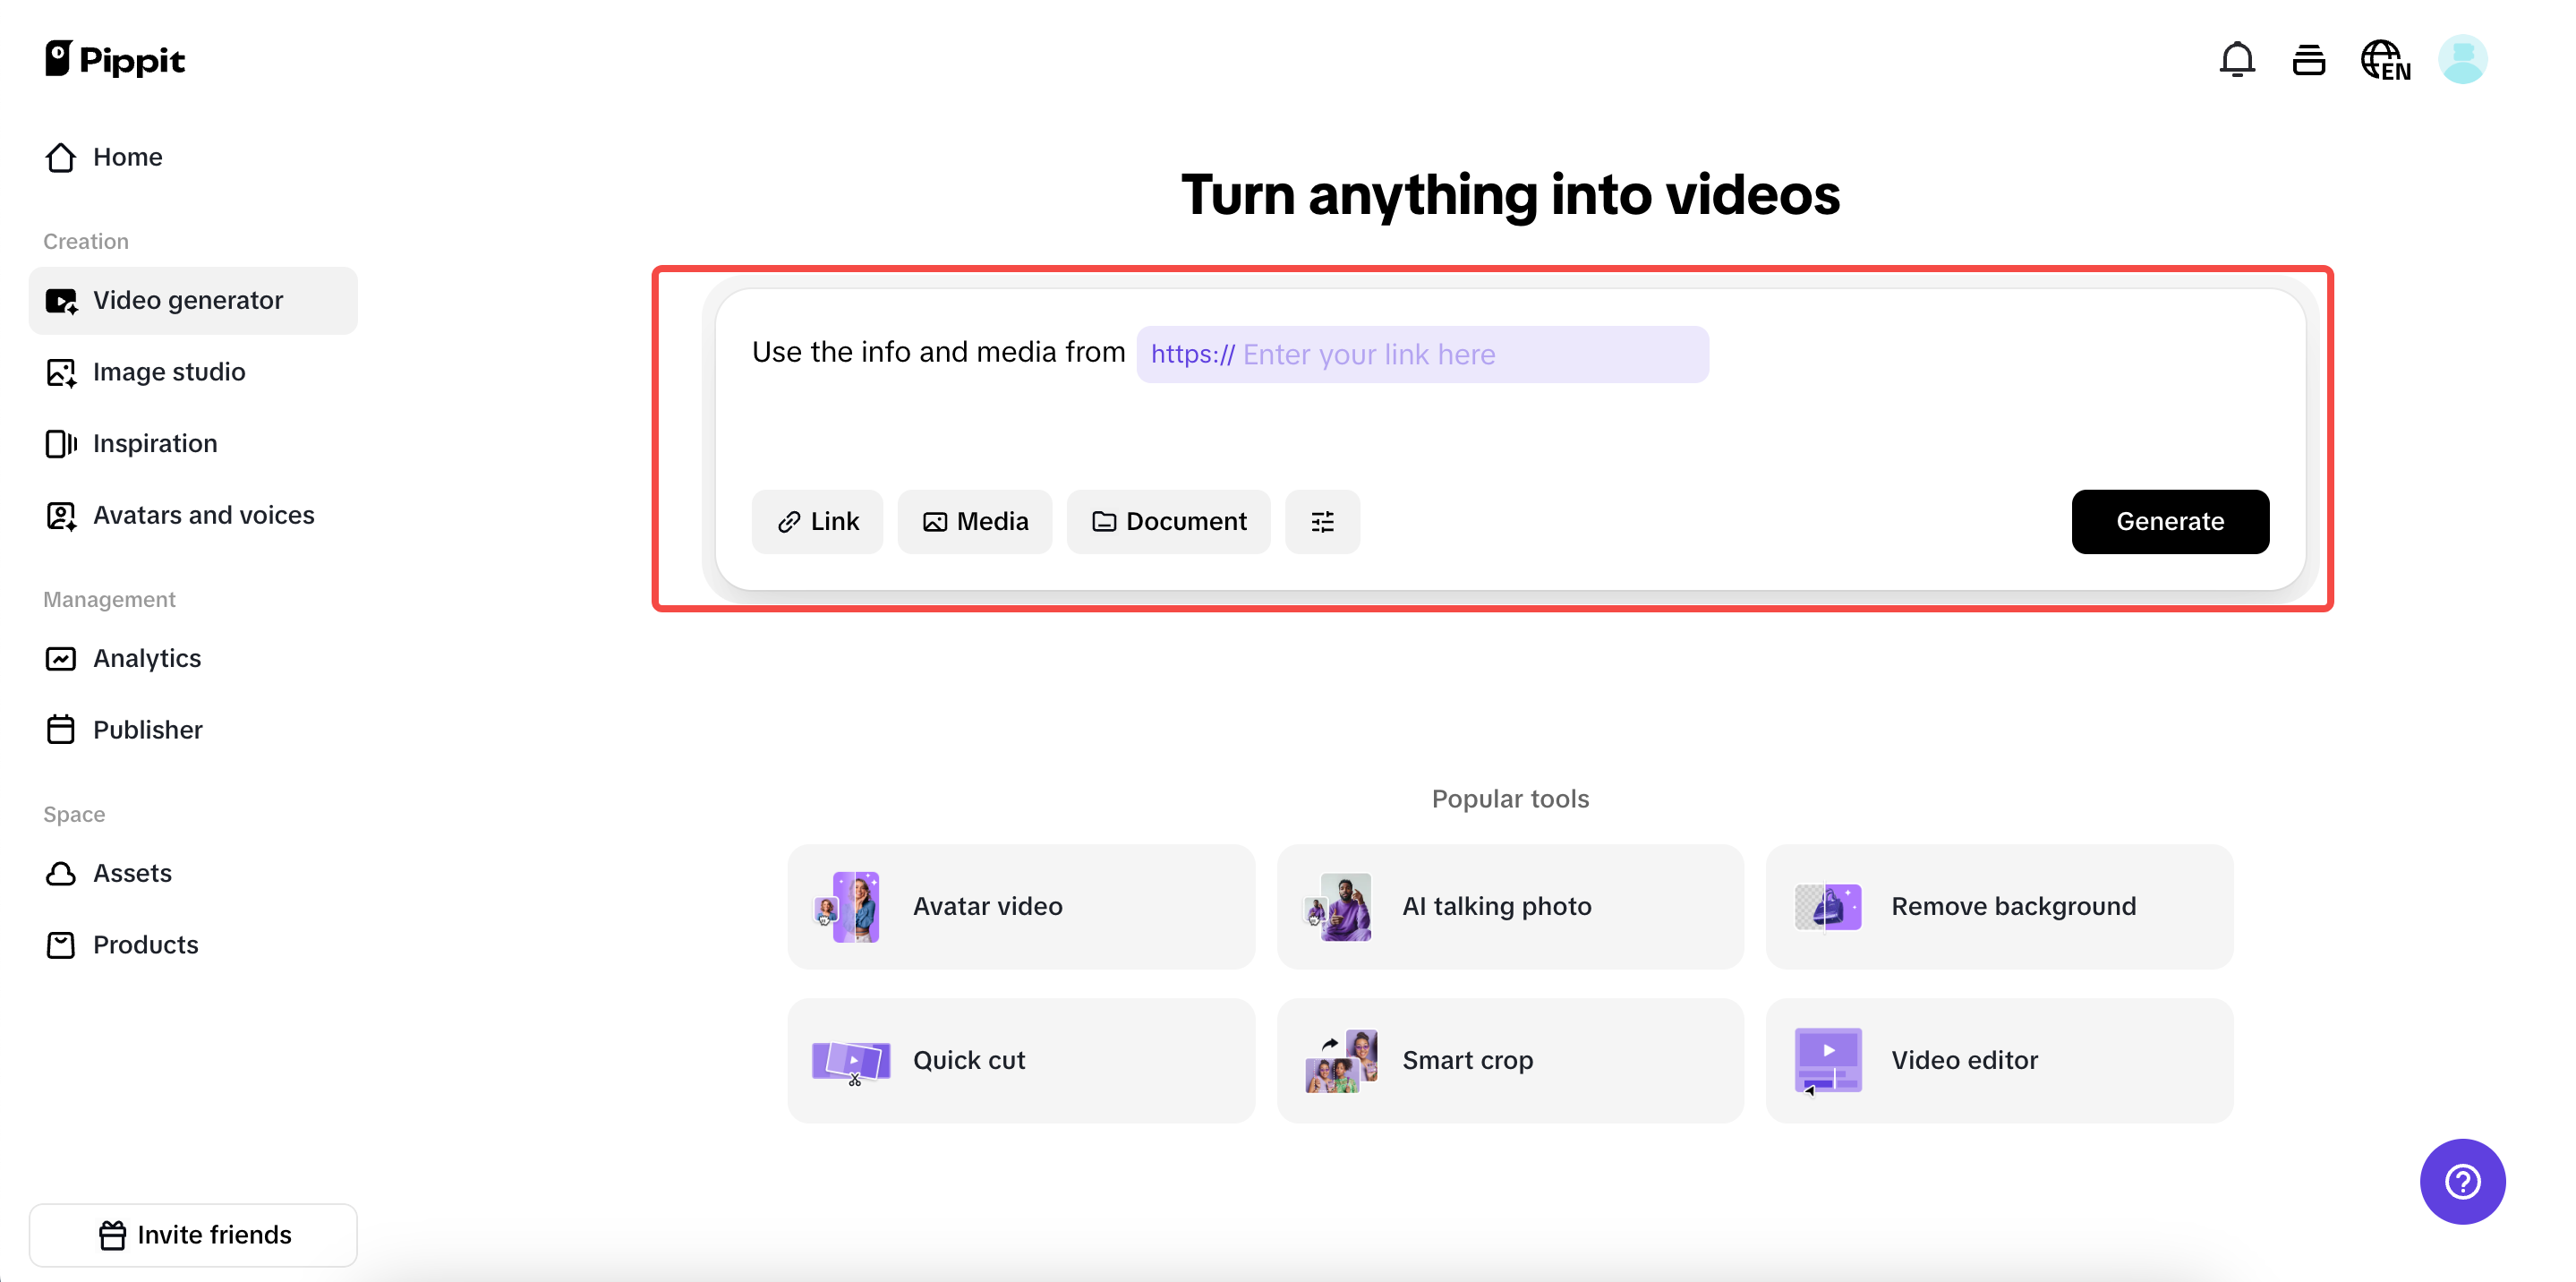Open the Analytics icon under Management
The width and height of the screenshot is (2576, 1282).
[61, 658]
